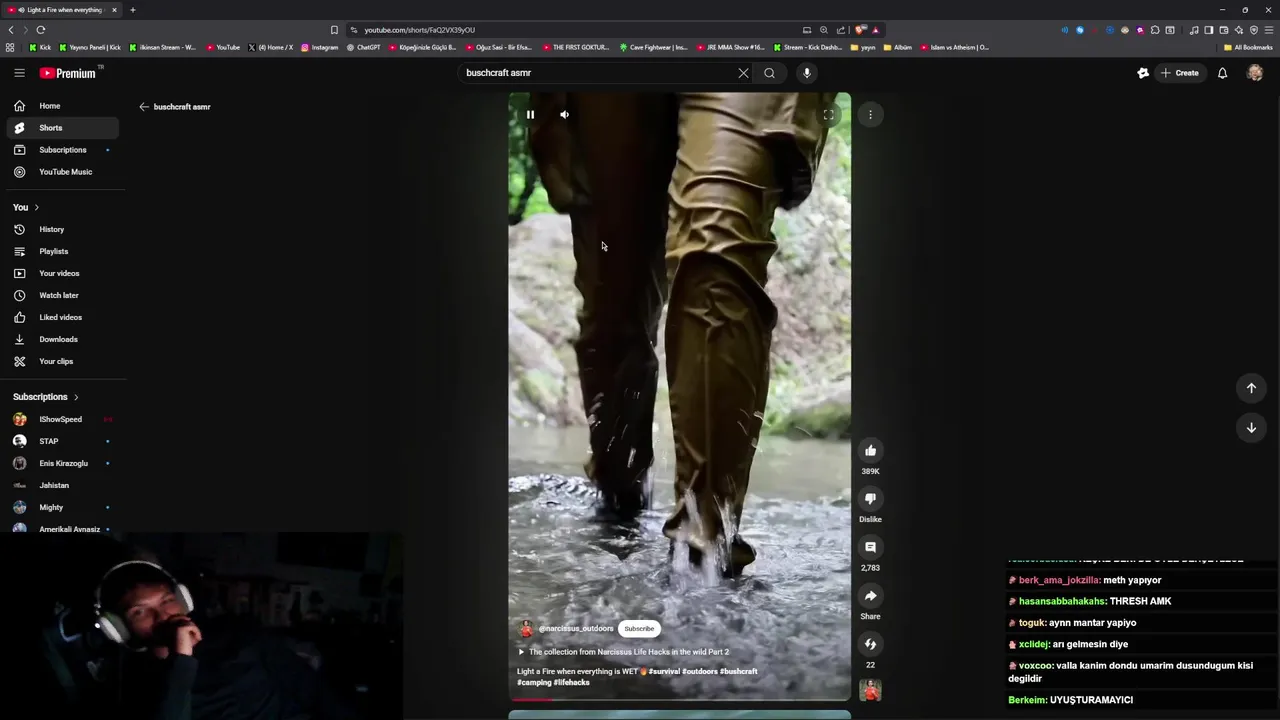1280x720 pixels.
Task: Dislike this Short
Action: pos(870,499)
